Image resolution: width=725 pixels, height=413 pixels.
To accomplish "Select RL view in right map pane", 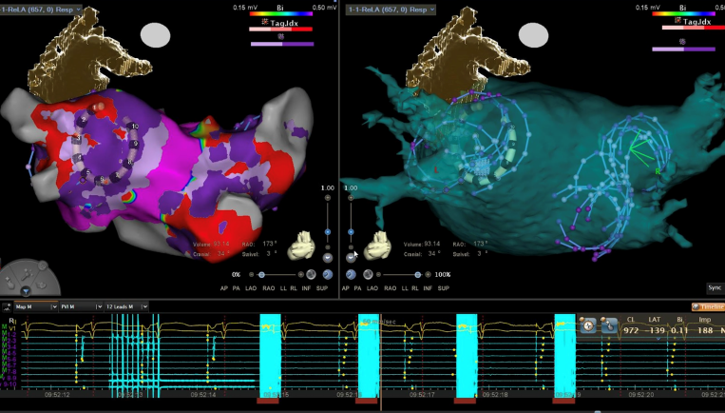I will (x=415, y=288).
